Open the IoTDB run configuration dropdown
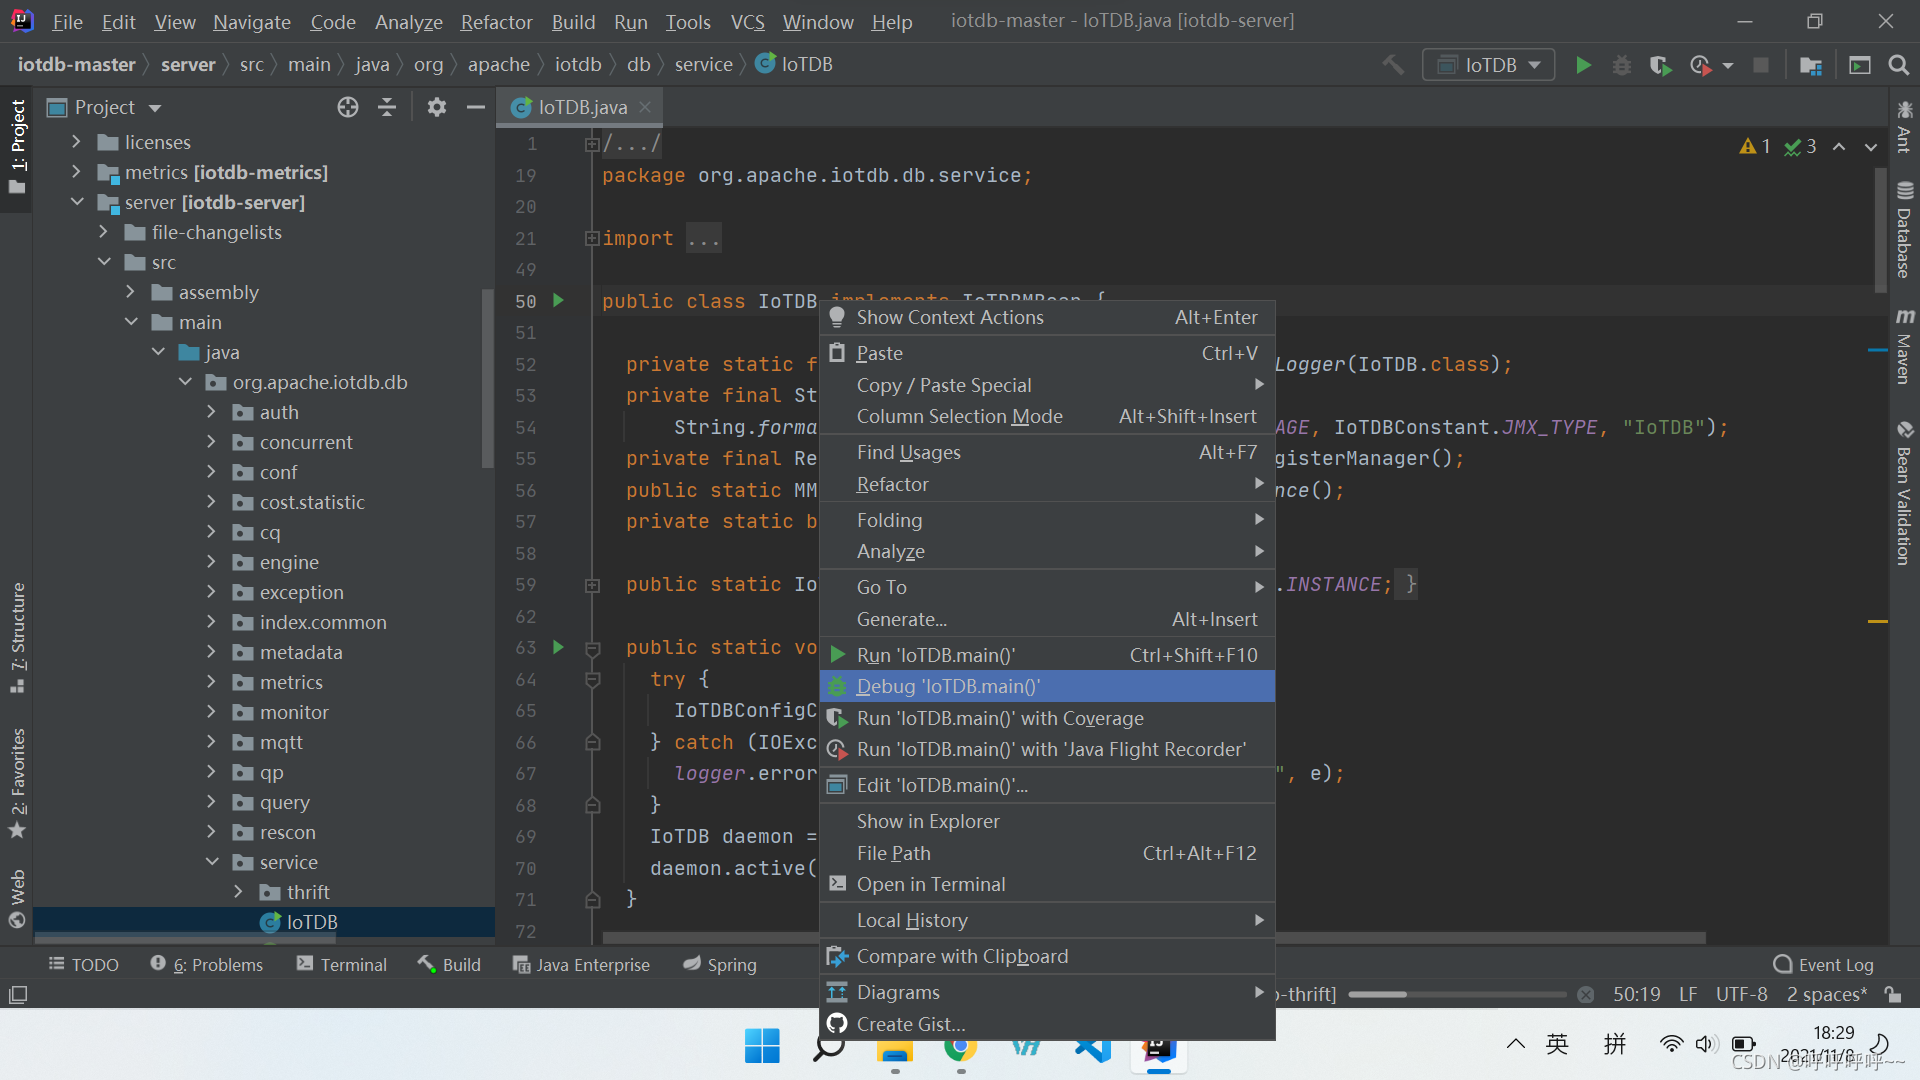The image size is (1920, 1080). click(1489, 65)
